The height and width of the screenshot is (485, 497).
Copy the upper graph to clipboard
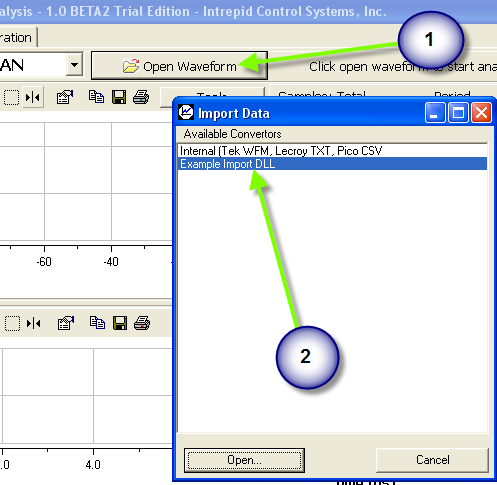click(96, 97)
